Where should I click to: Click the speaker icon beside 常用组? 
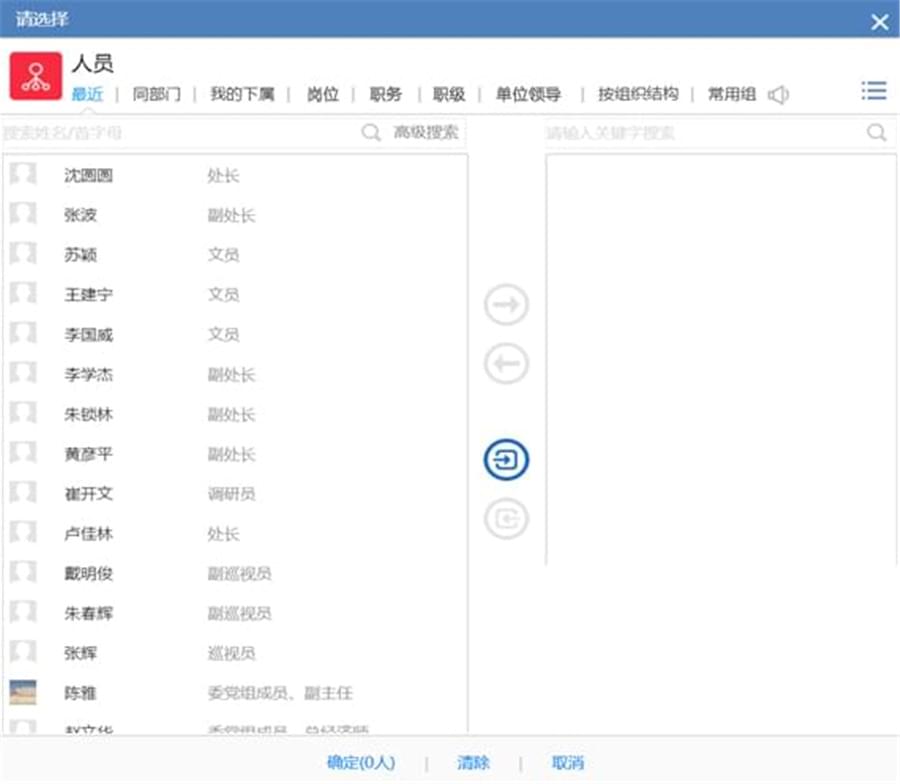(x=778, y=95)
